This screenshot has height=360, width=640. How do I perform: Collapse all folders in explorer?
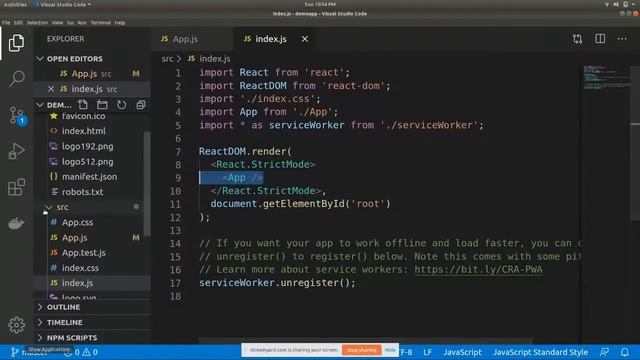[x=141, y=105]
